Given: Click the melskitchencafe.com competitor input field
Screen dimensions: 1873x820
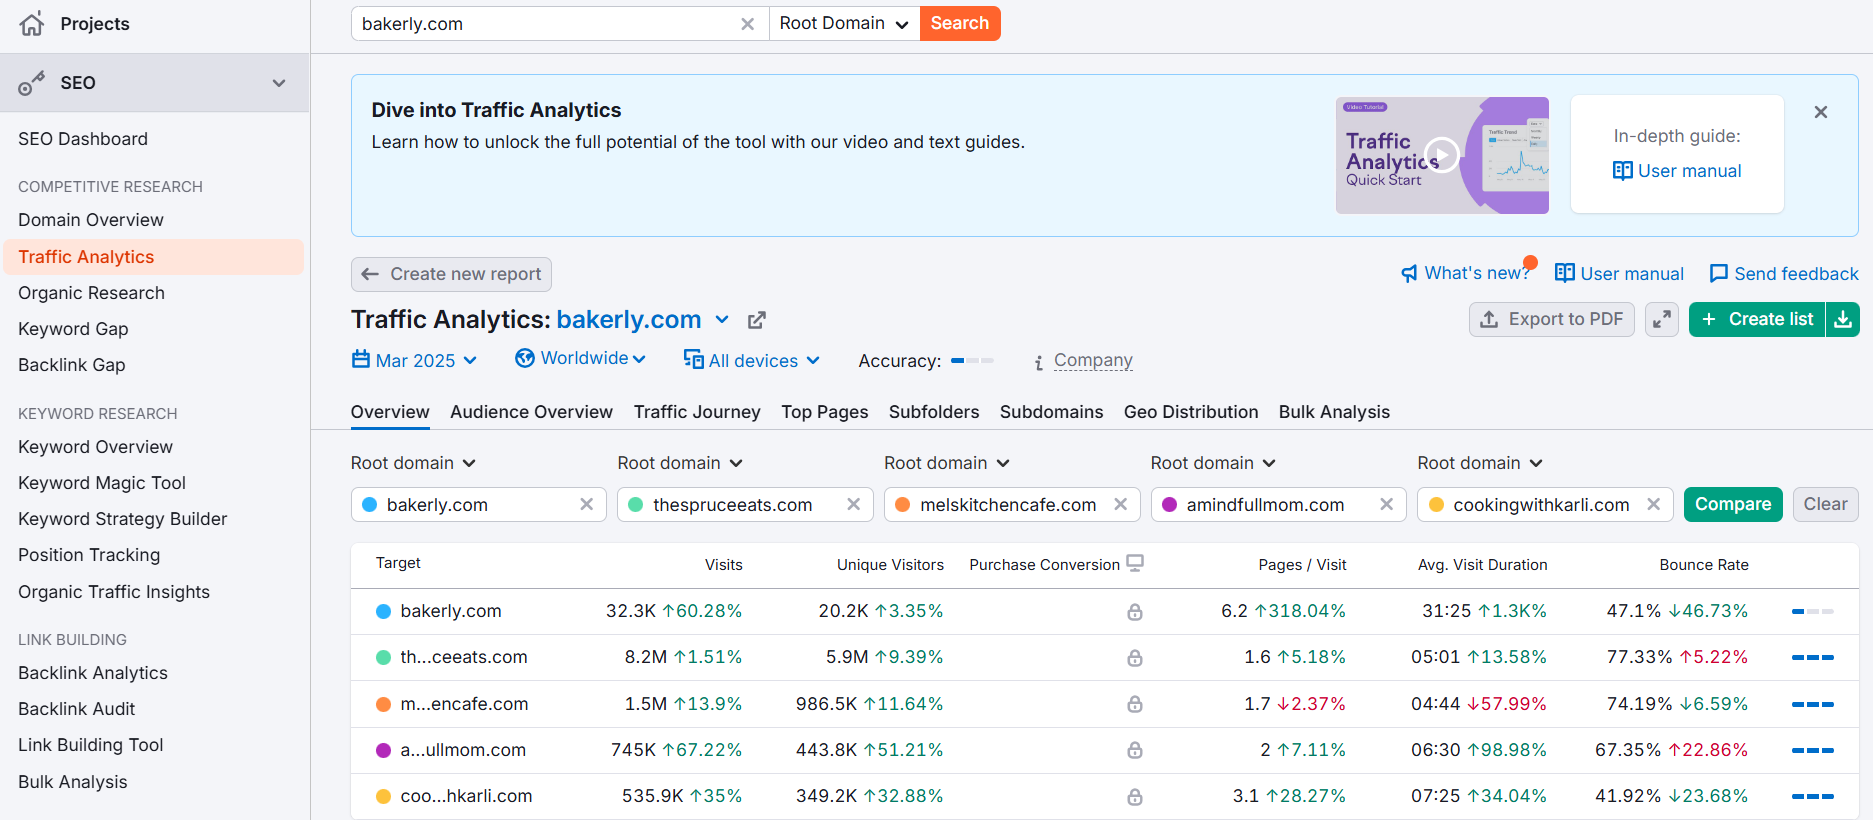Looking at the screenshot, I should tap(1011, 505).
